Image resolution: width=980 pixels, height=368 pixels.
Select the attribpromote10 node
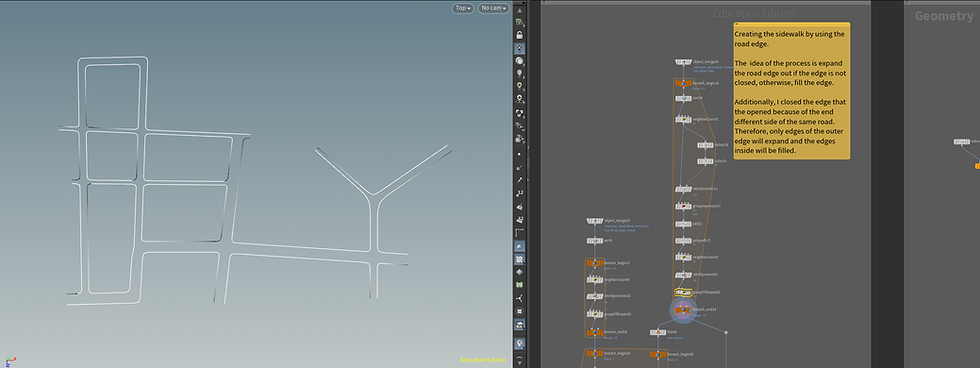point(595,296)
